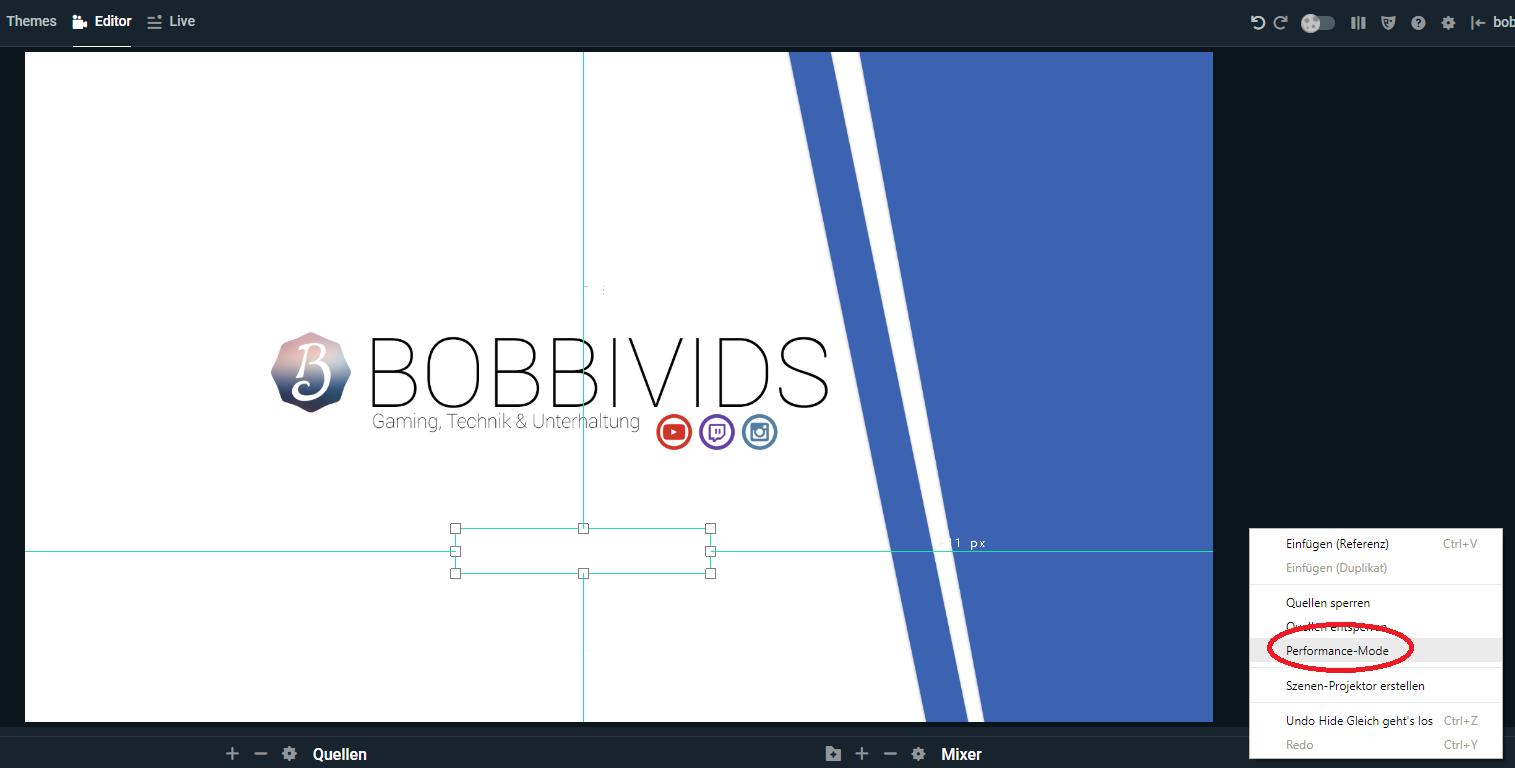This screenshot has height=768, width=1515.
Task: Click the plus icon just left of Quellen
Action: tap(232, 754)
